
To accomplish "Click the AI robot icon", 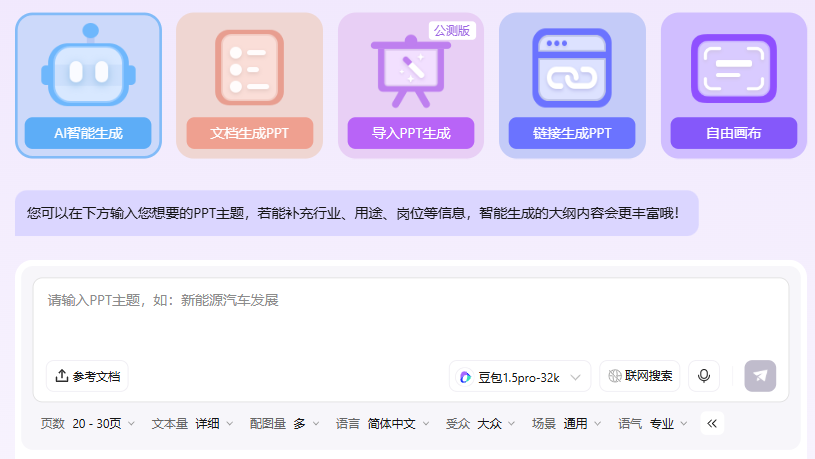I will click(88, 64).
